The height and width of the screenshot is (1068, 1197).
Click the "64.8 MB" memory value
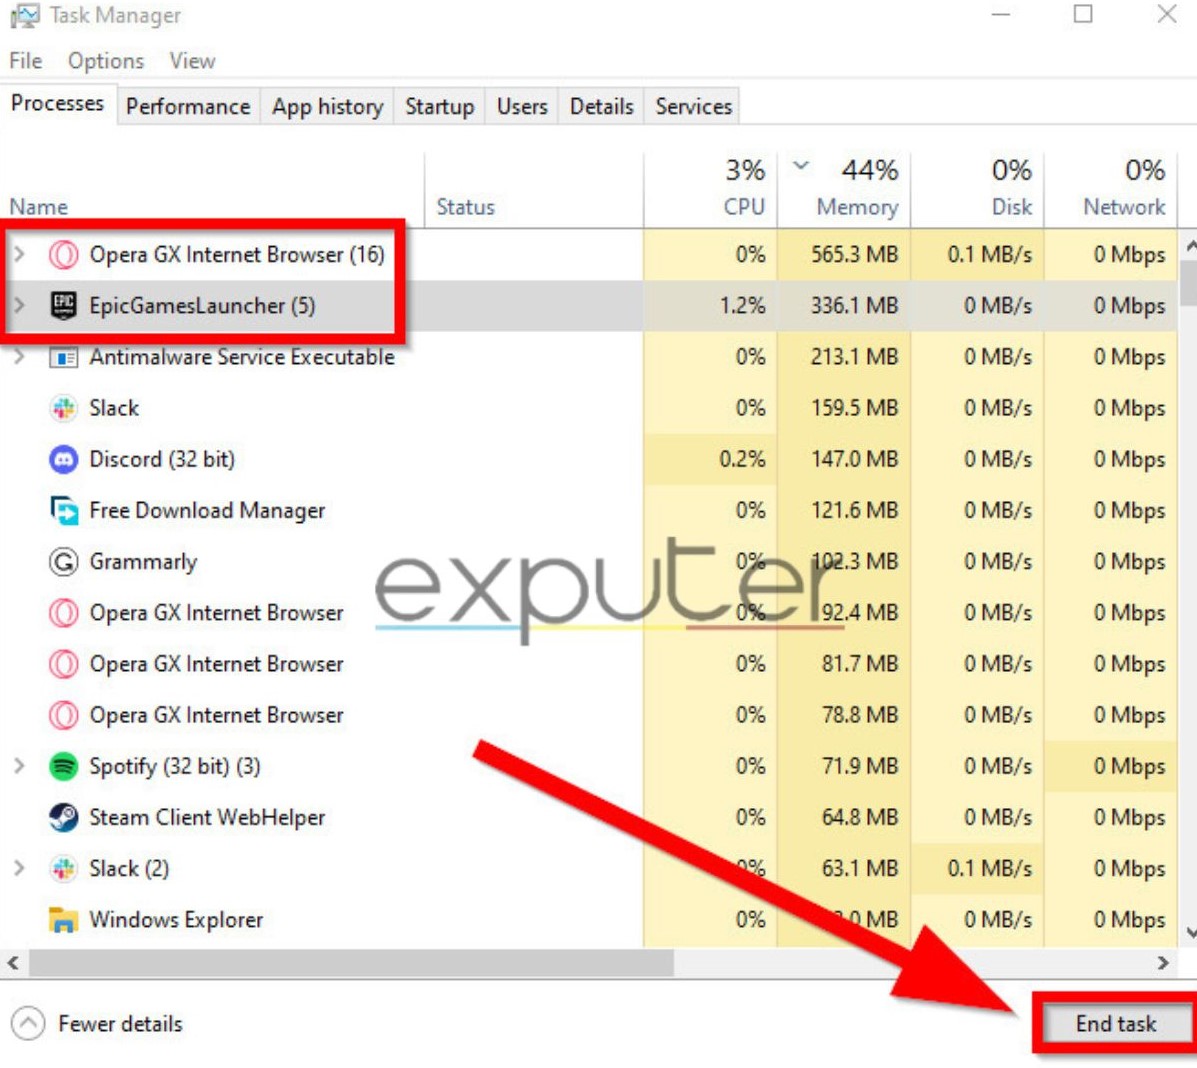pyautogui.click(x=860, y=817)
